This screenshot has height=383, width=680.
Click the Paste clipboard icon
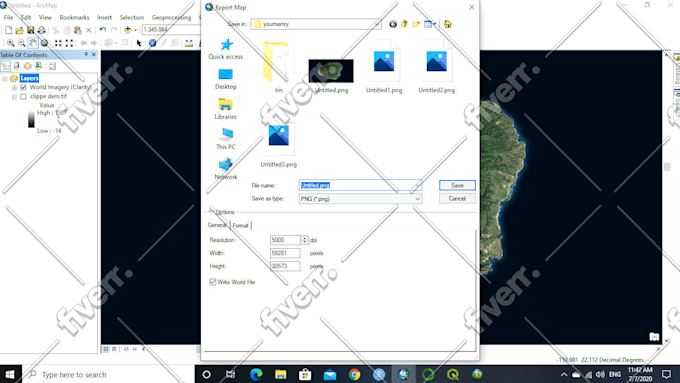[78, 30]
